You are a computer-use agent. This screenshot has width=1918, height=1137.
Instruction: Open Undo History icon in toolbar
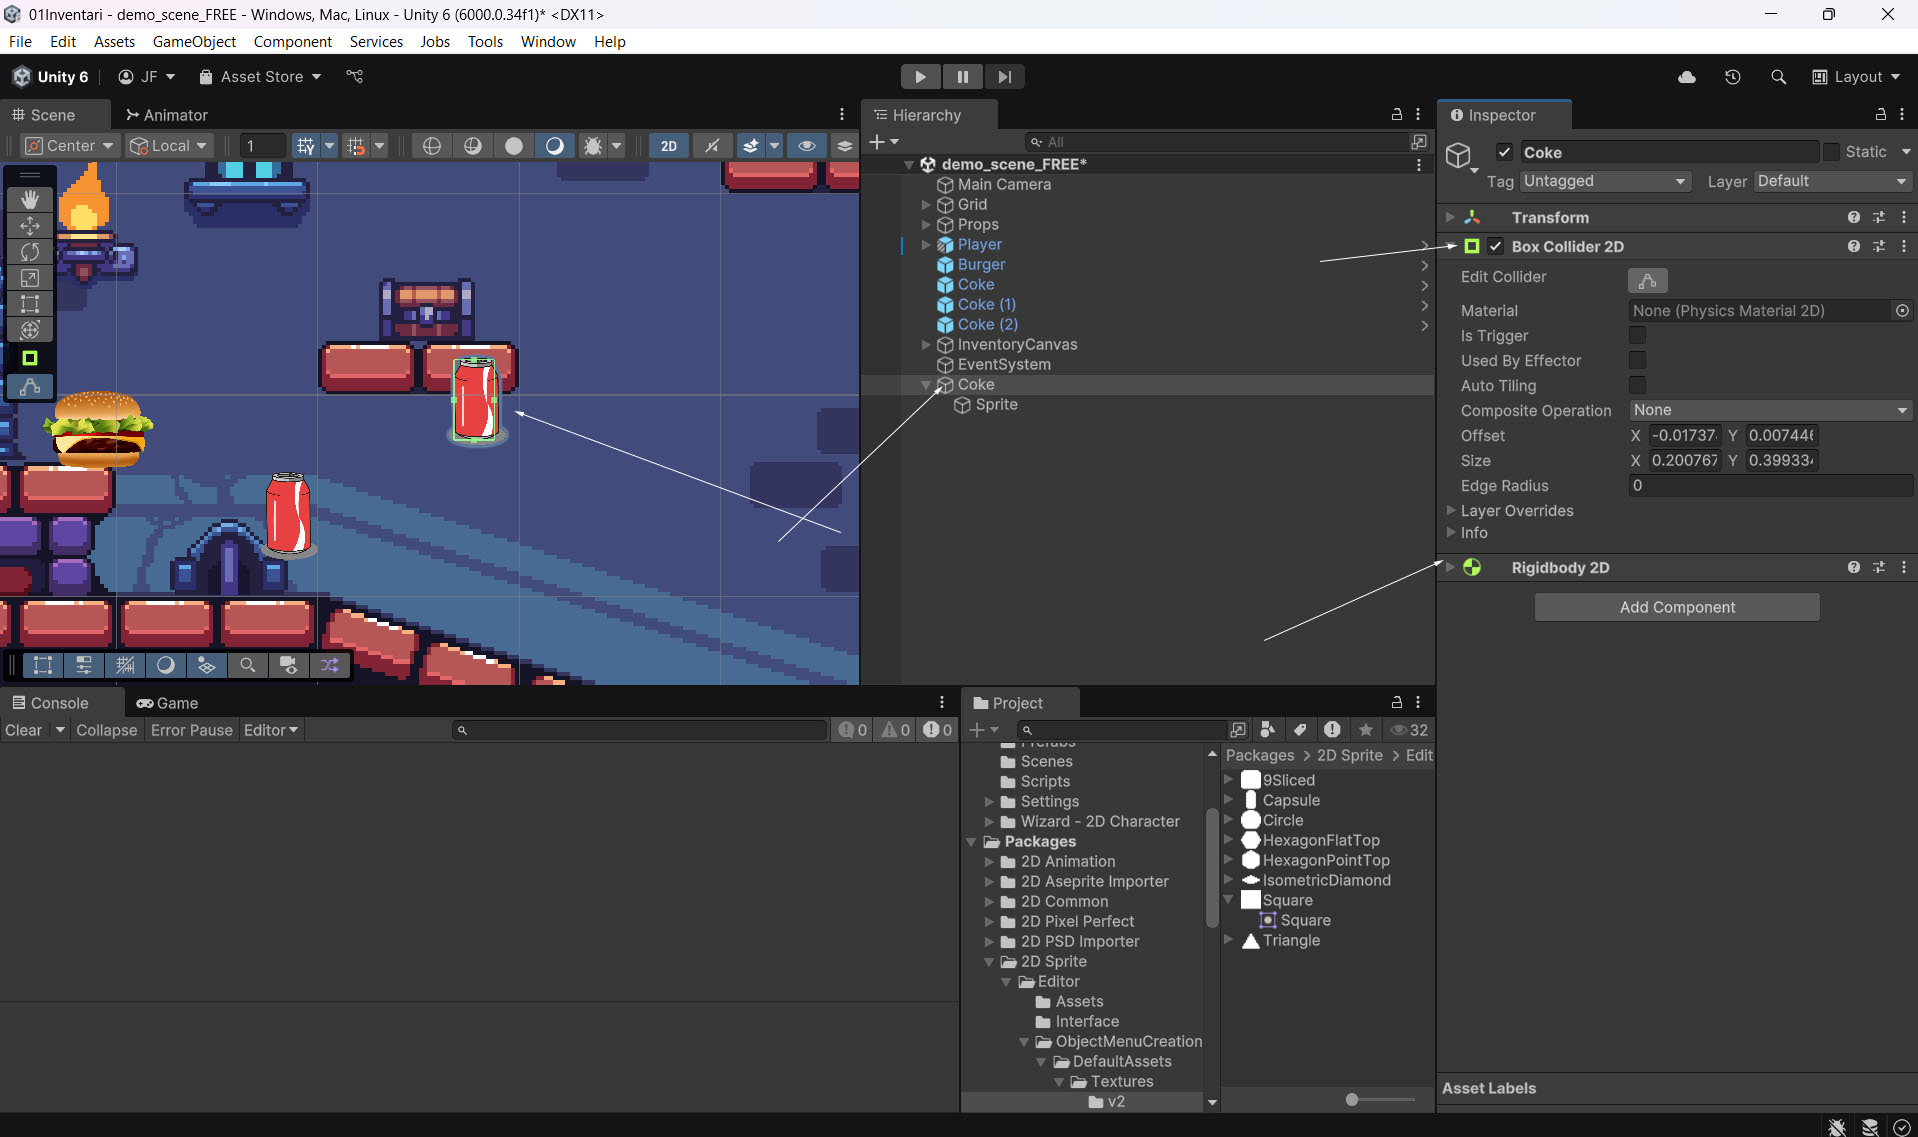(x=1732, y=77)
